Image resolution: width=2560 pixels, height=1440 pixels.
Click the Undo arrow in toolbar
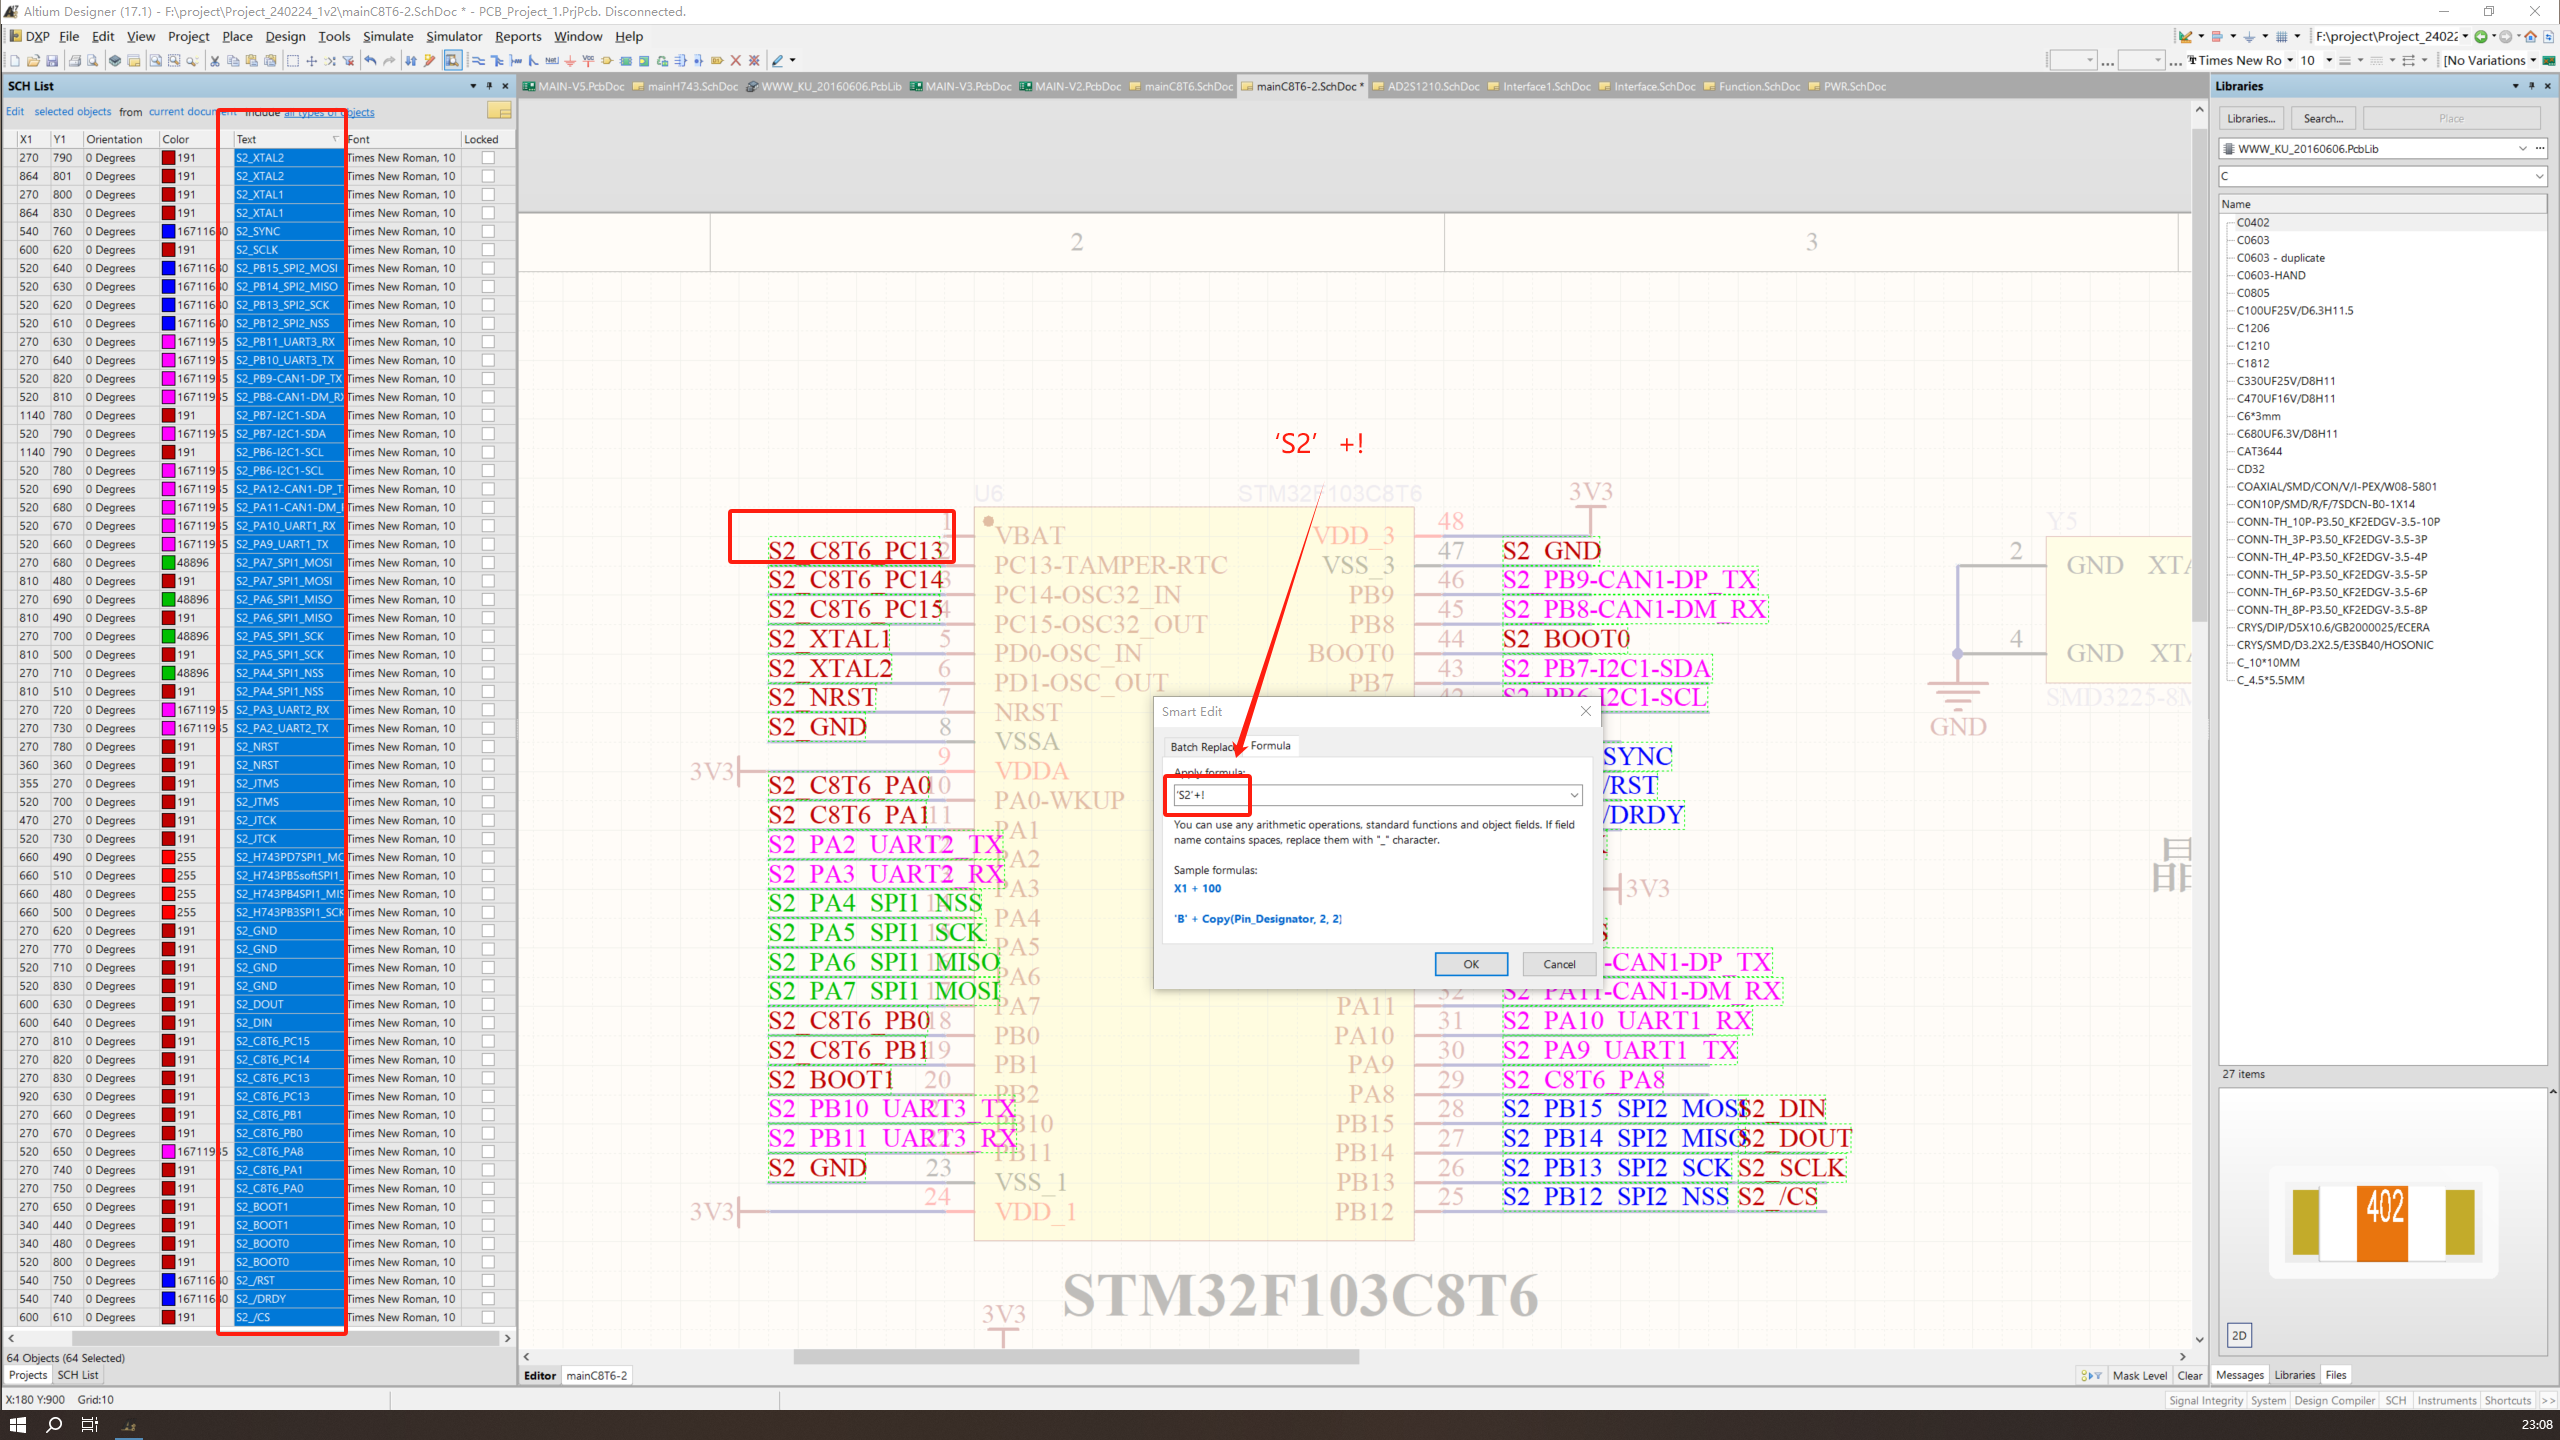click(x=370, y=61)
